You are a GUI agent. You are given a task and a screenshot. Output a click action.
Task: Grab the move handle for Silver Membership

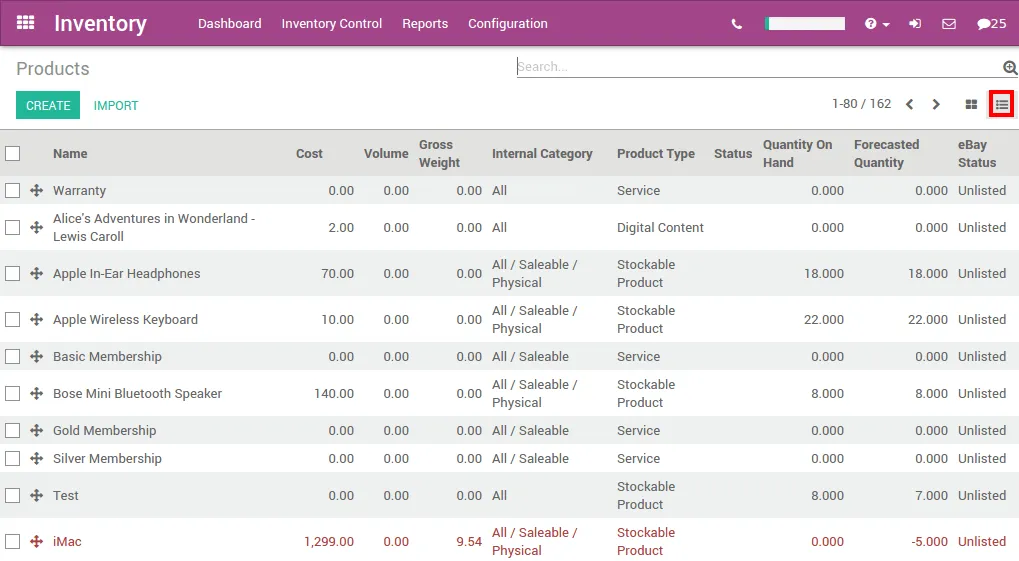(36, 459)
